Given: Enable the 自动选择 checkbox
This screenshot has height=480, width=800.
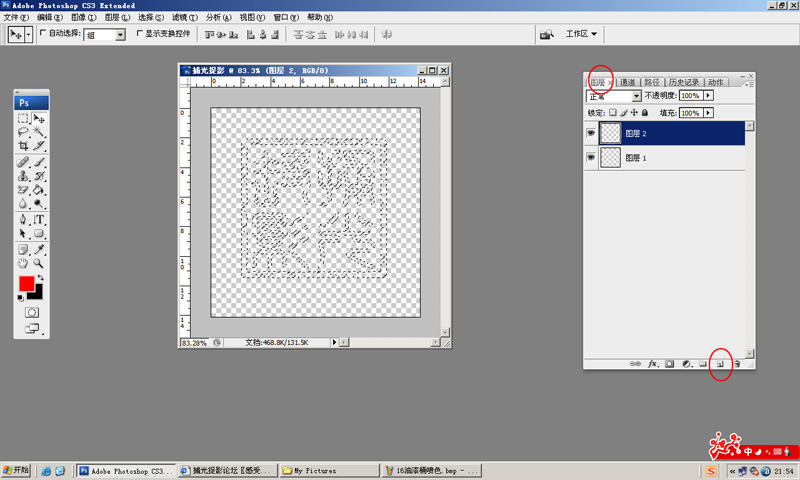Looking at the screenshot, I should pyautogui.click(x=43, y=33).
